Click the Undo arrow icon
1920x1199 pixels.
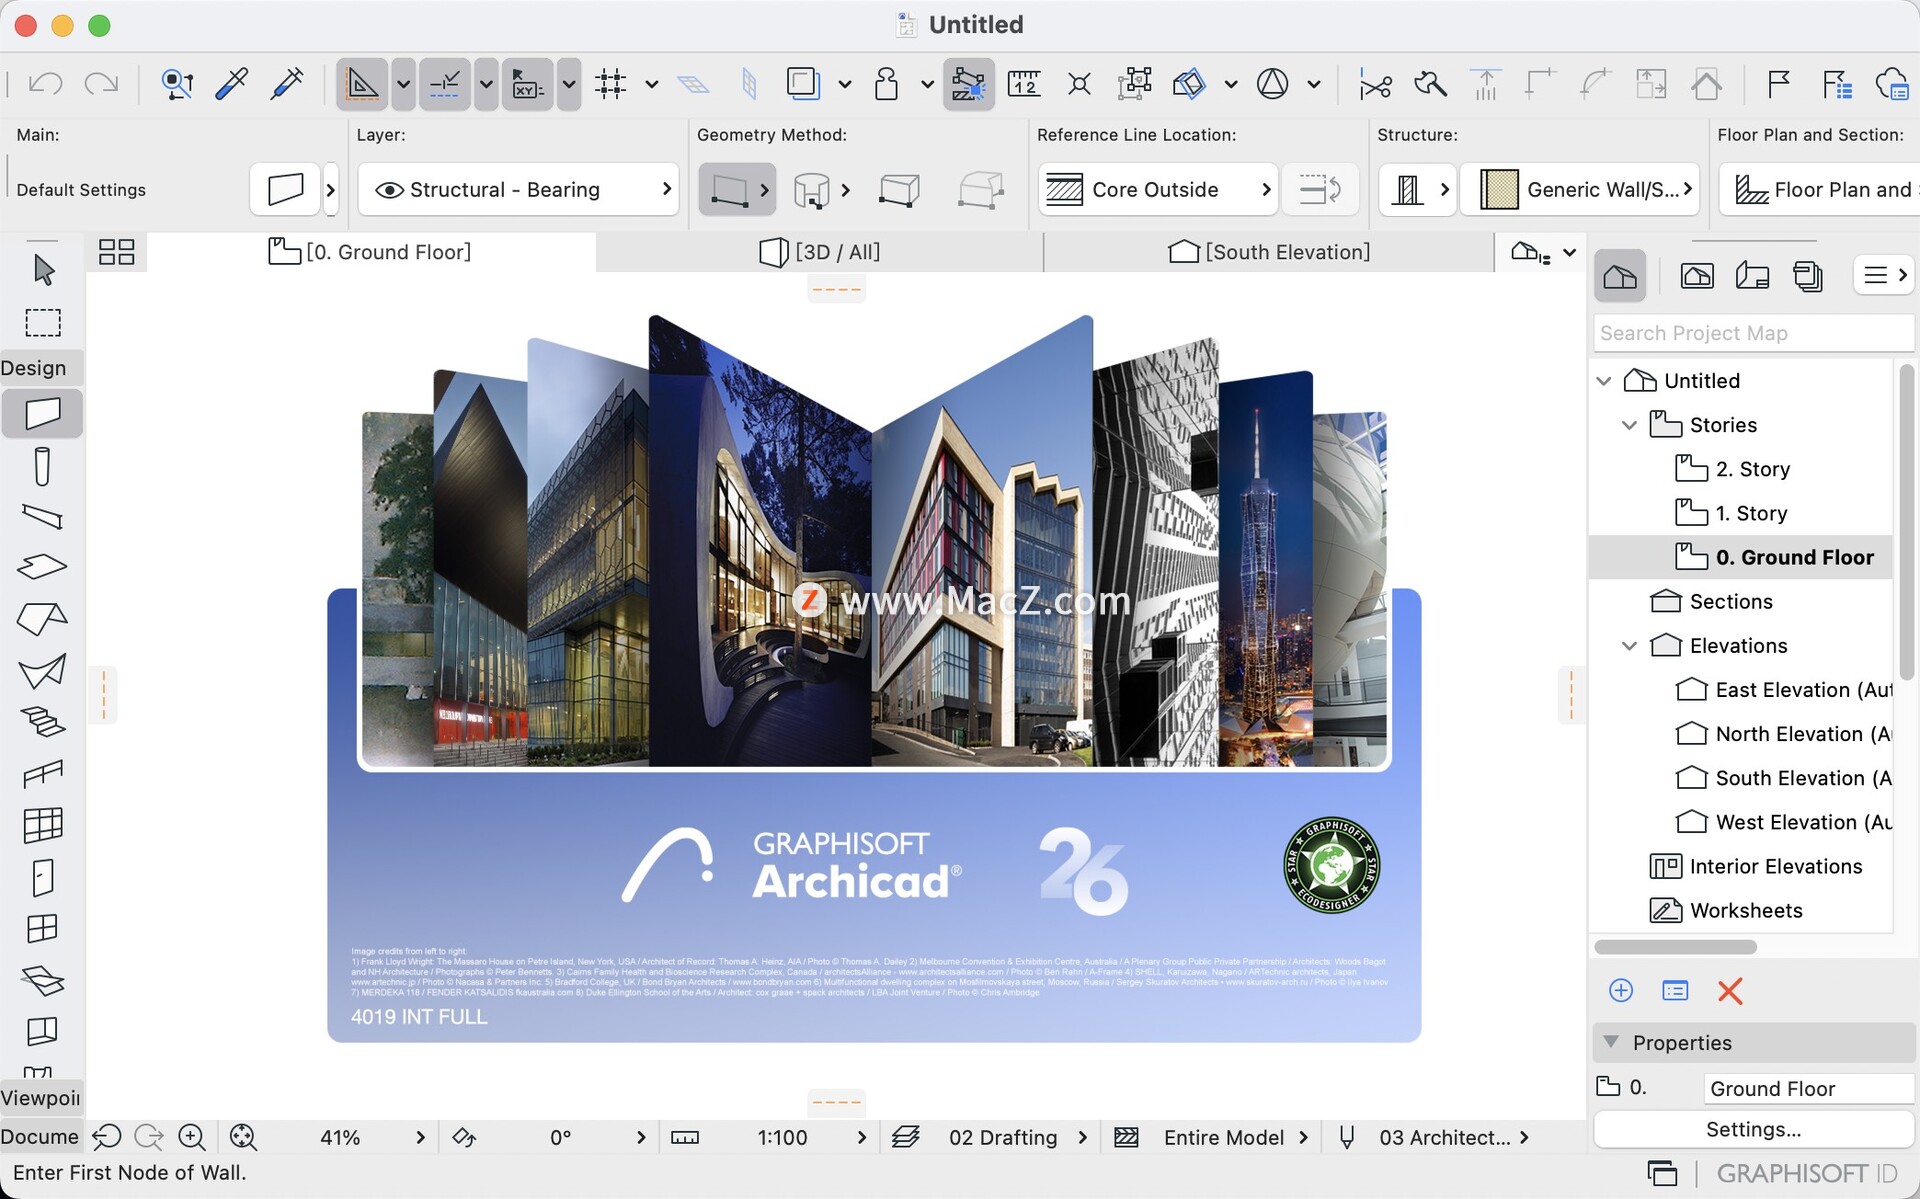point(45,84)
